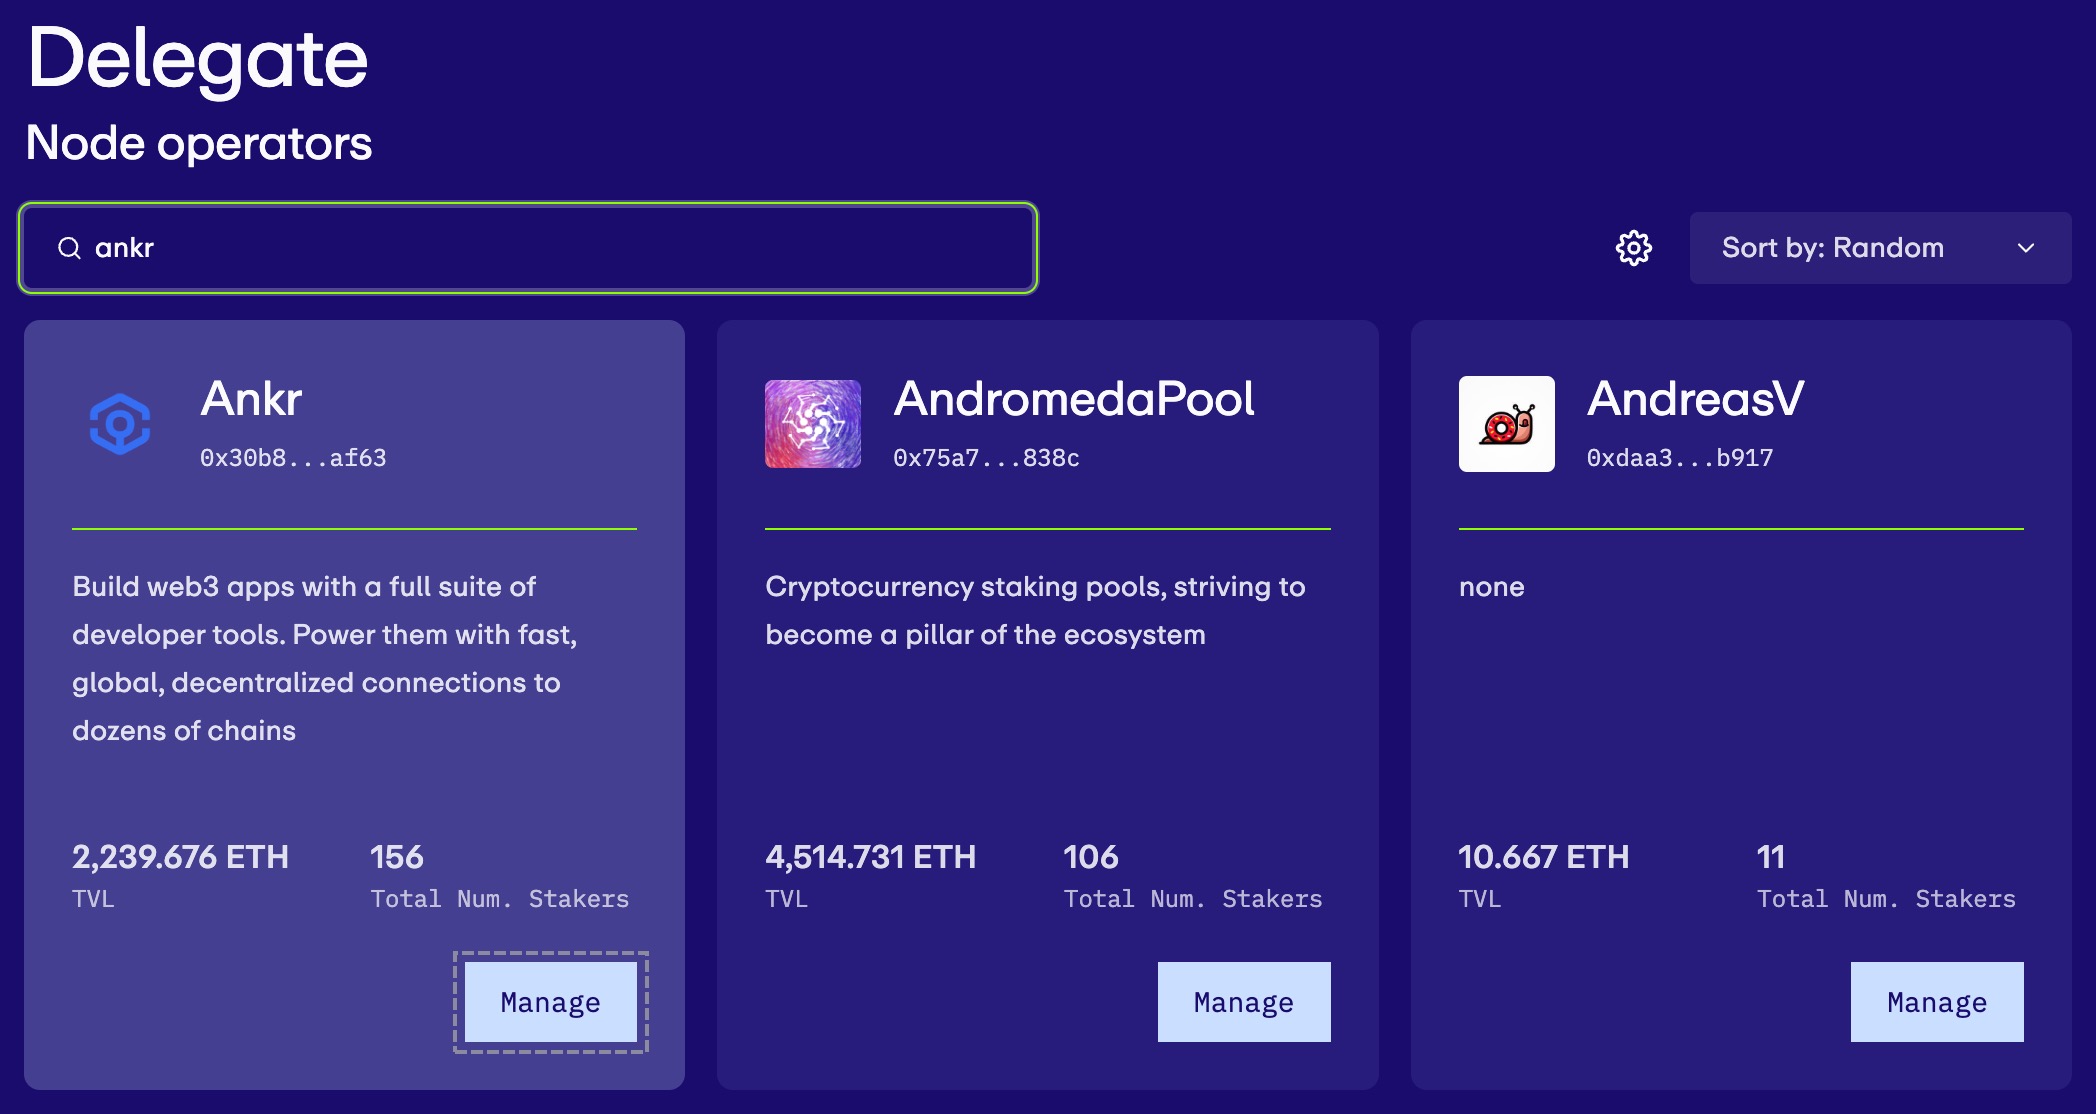Click the search magnifier icon
The height and width of the screenshot is (1114, 2096).
(69, 248)
